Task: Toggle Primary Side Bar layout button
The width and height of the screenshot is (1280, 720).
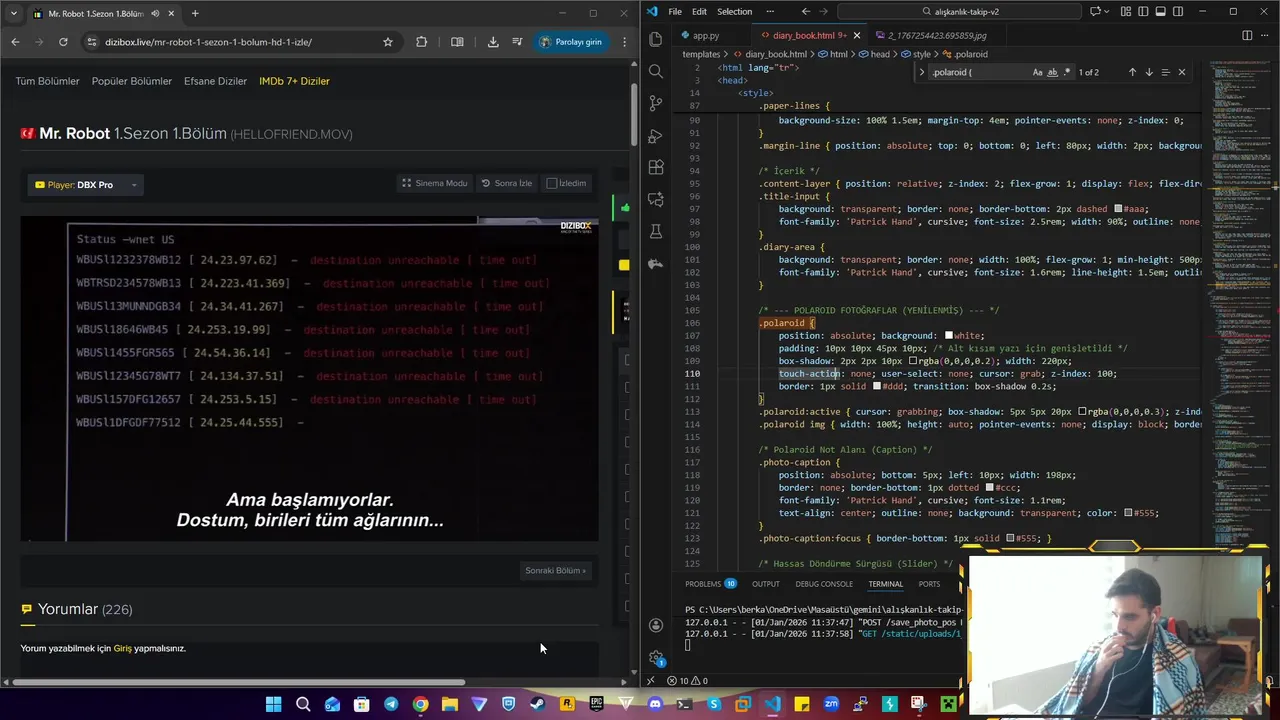Action: point(1143,12)
